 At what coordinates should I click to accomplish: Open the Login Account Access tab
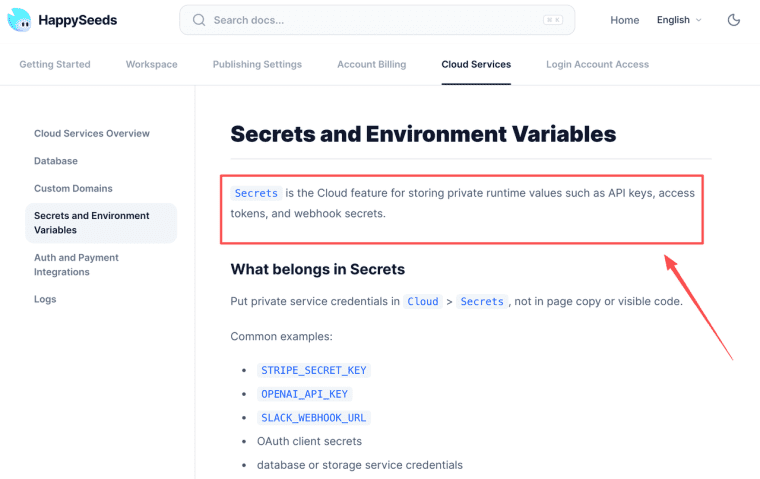tap(598, 64)
